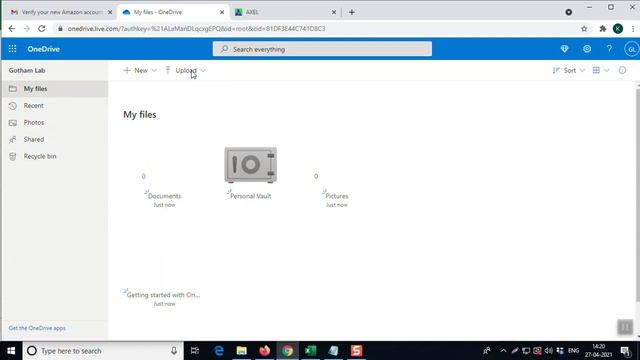Click the pause button at bottom right

[x=625, y=327]
